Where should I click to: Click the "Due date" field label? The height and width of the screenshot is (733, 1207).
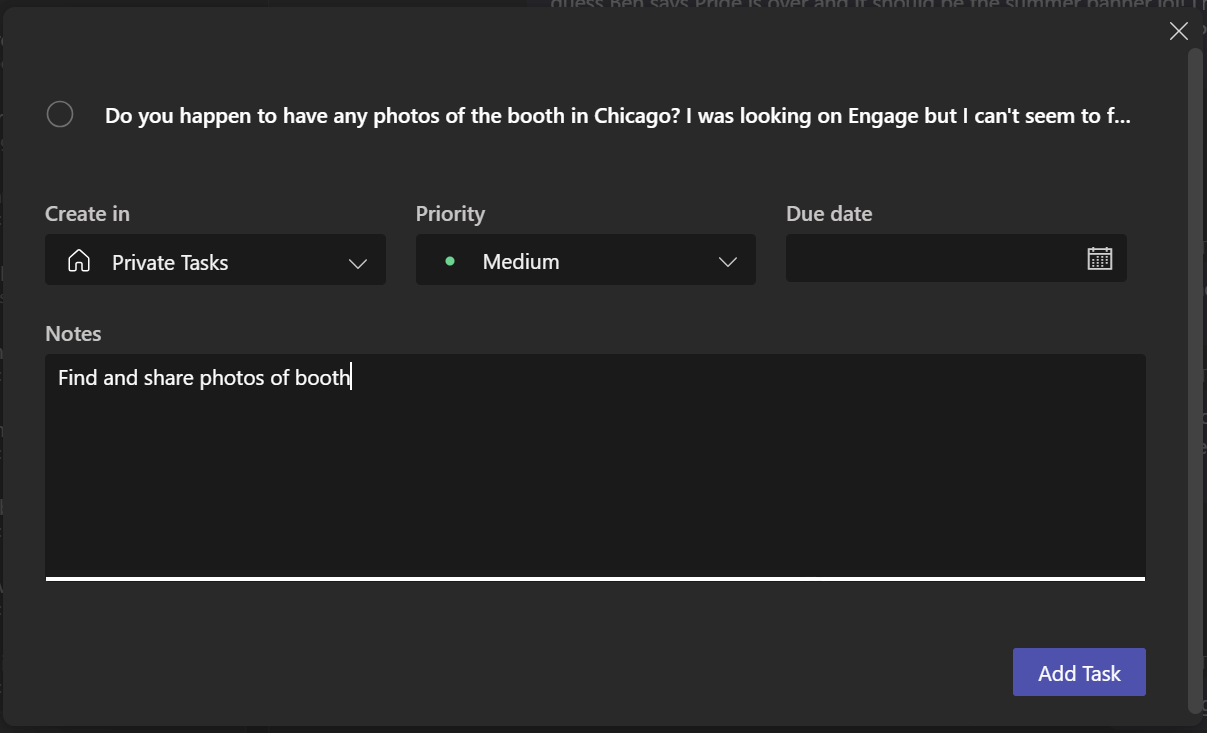tap(829, 214)
